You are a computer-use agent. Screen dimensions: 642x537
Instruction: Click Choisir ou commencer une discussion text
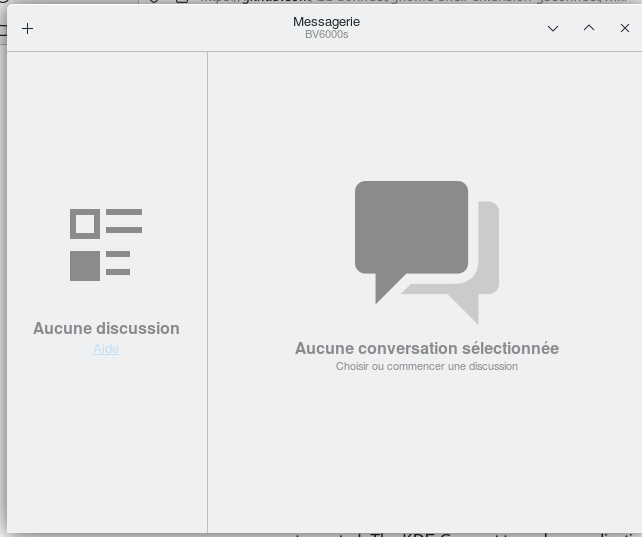click(427, 366)
